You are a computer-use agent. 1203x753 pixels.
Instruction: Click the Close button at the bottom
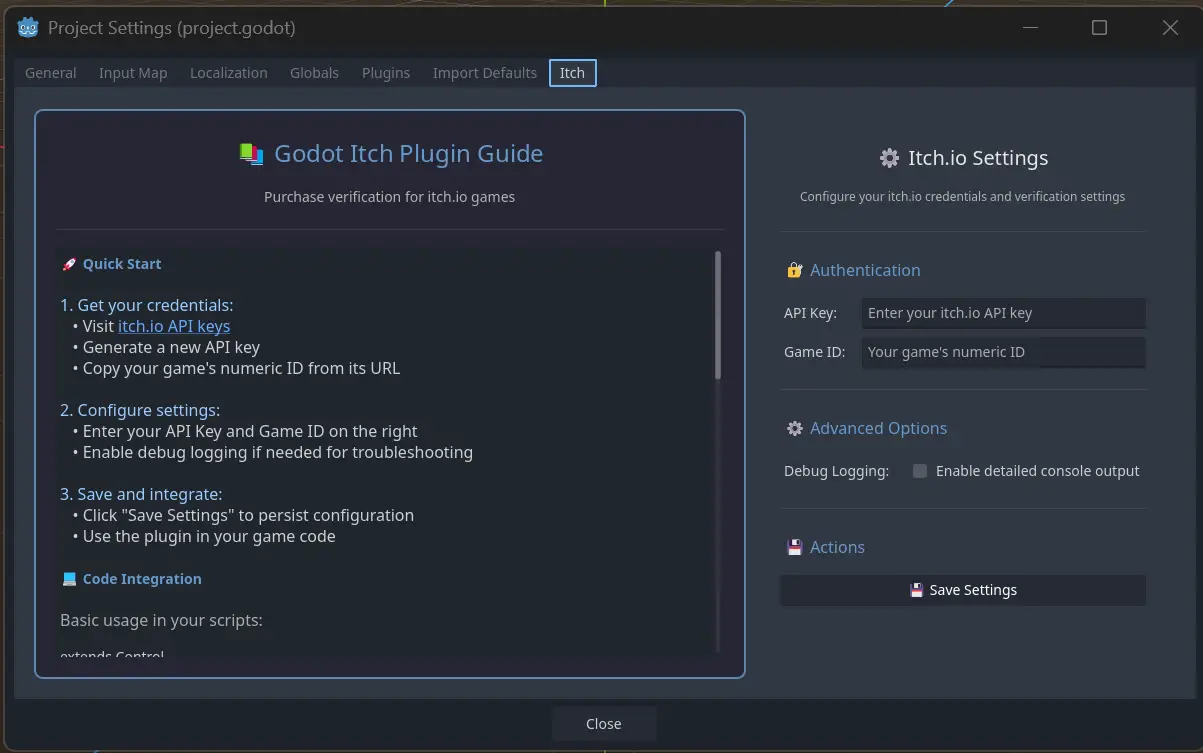coord(604,724)
